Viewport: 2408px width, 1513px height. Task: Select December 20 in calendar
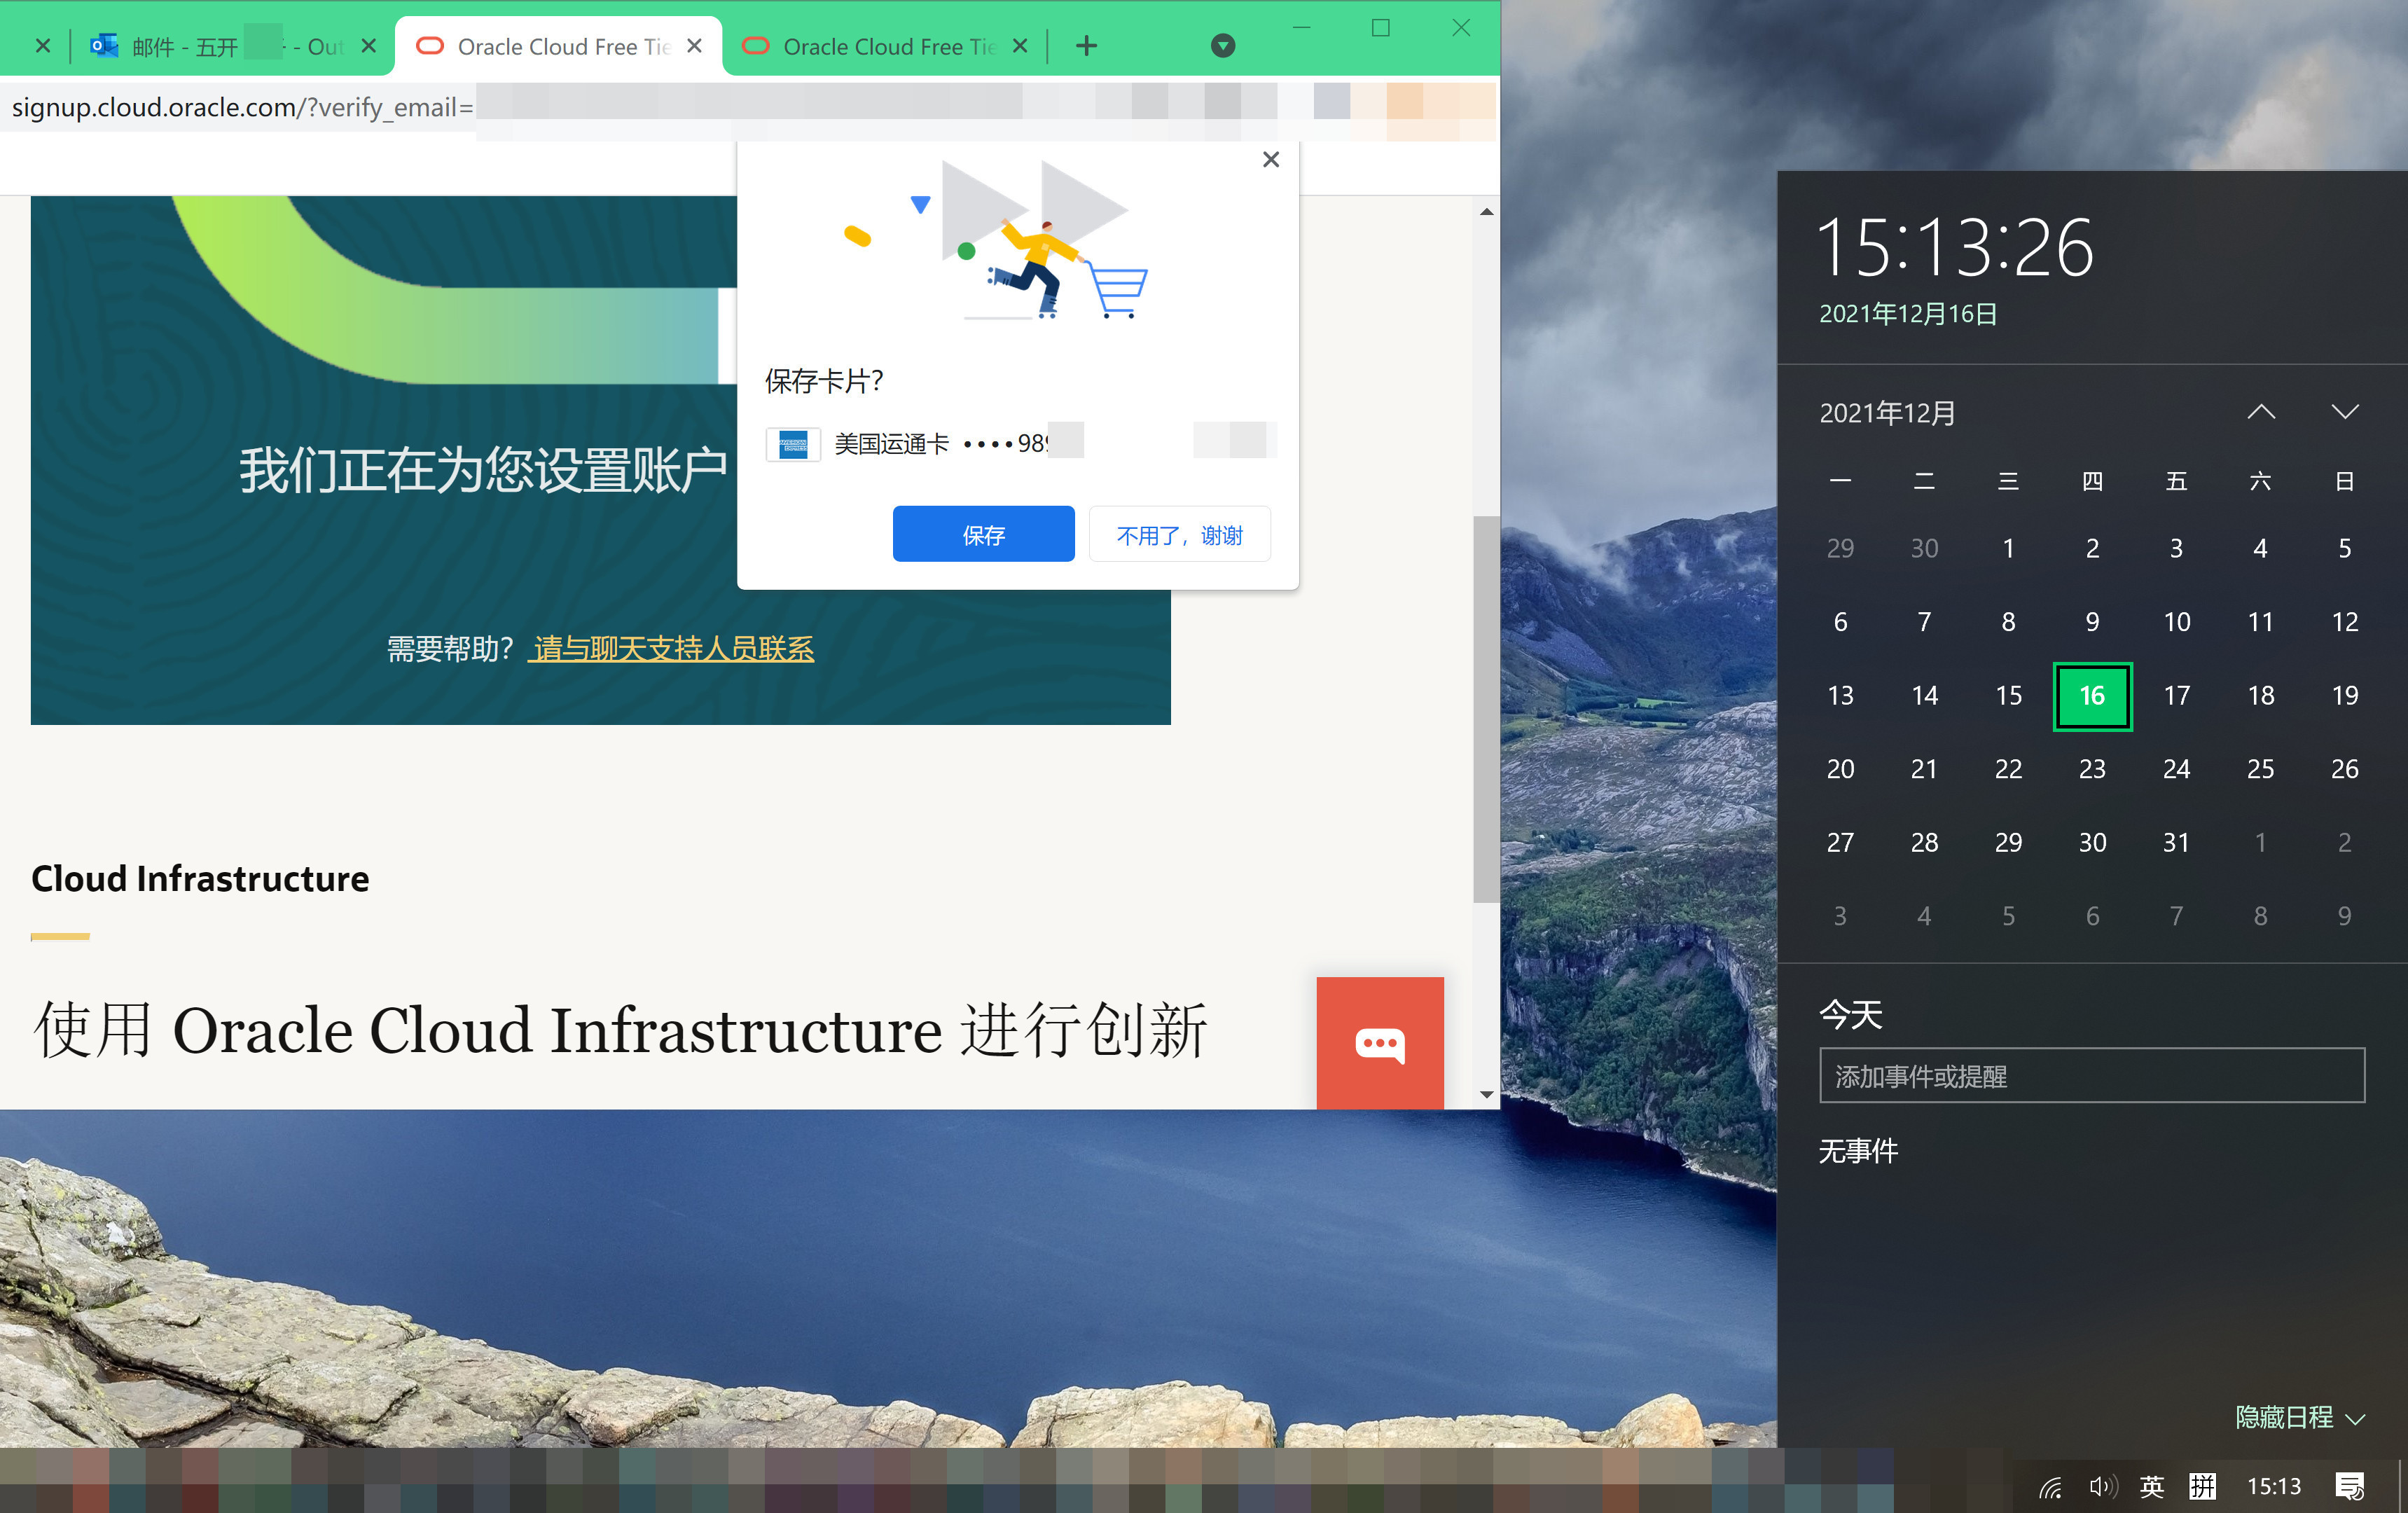coord(1840,769)
